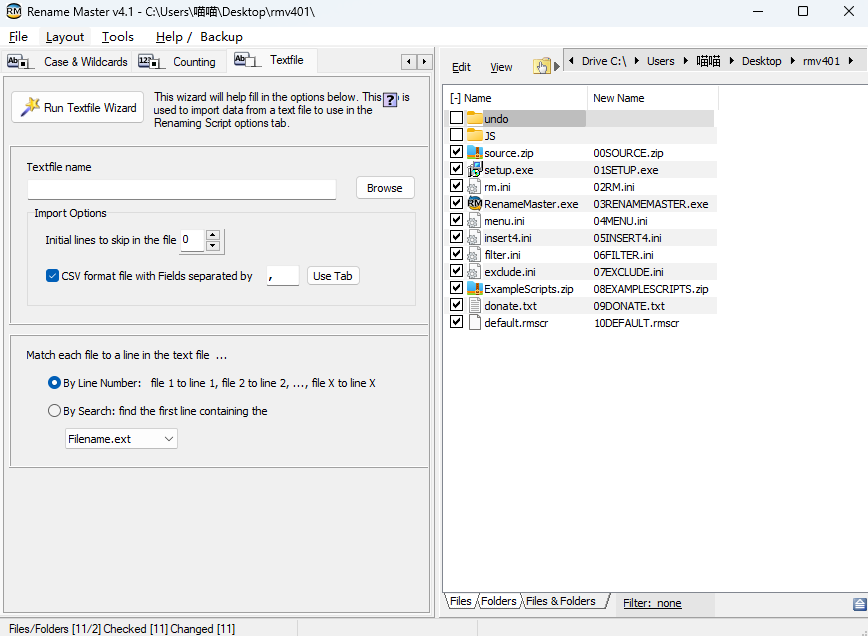The height and width of the screenshot is (636, 868).
Task: Switch to the Files & Folders tab
Action: coord(561,601)
